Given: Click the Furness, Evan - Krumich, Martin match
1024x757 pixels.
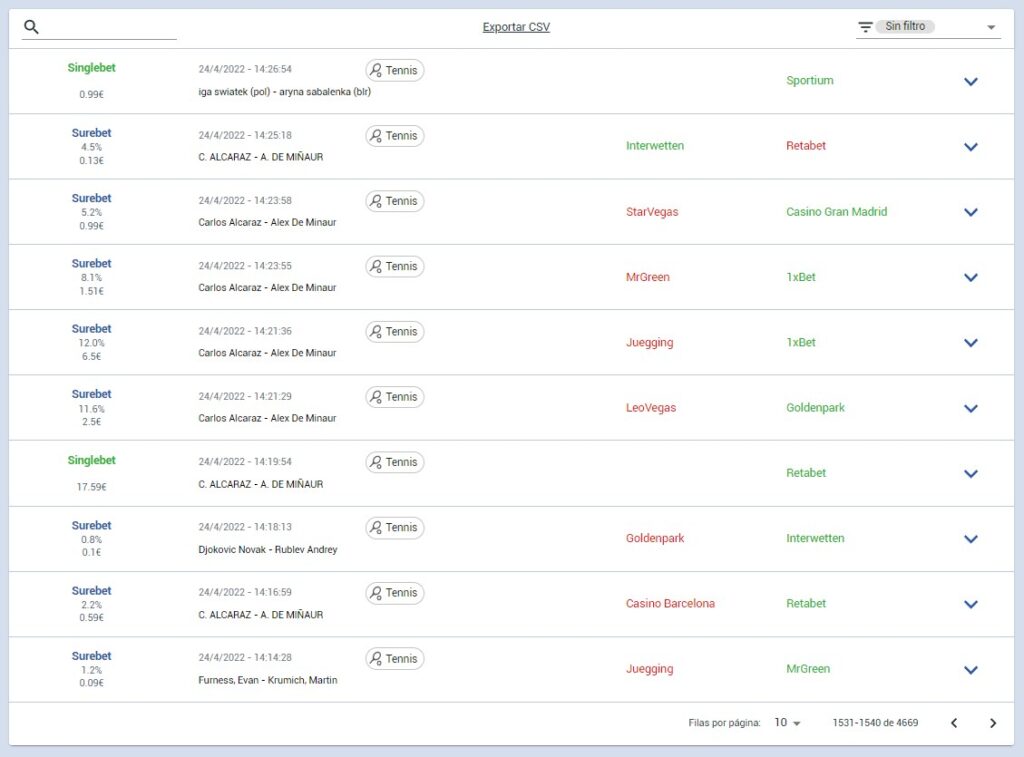Looking at the screenshot, I should tap(268, 681).
